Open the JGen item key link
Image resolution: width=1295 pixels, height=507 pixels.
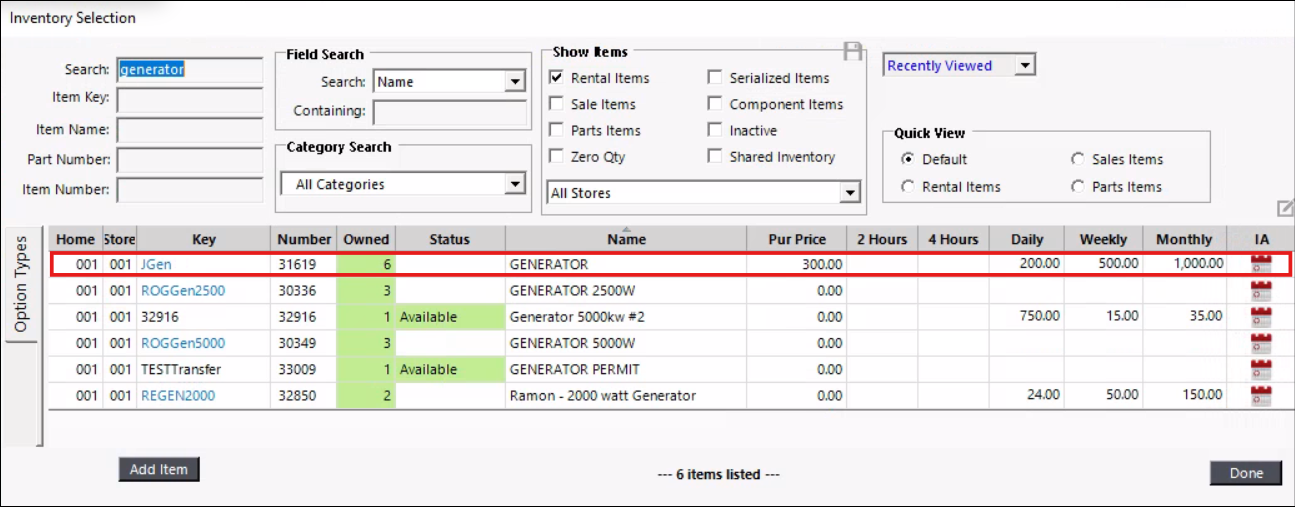click(156, 265)
